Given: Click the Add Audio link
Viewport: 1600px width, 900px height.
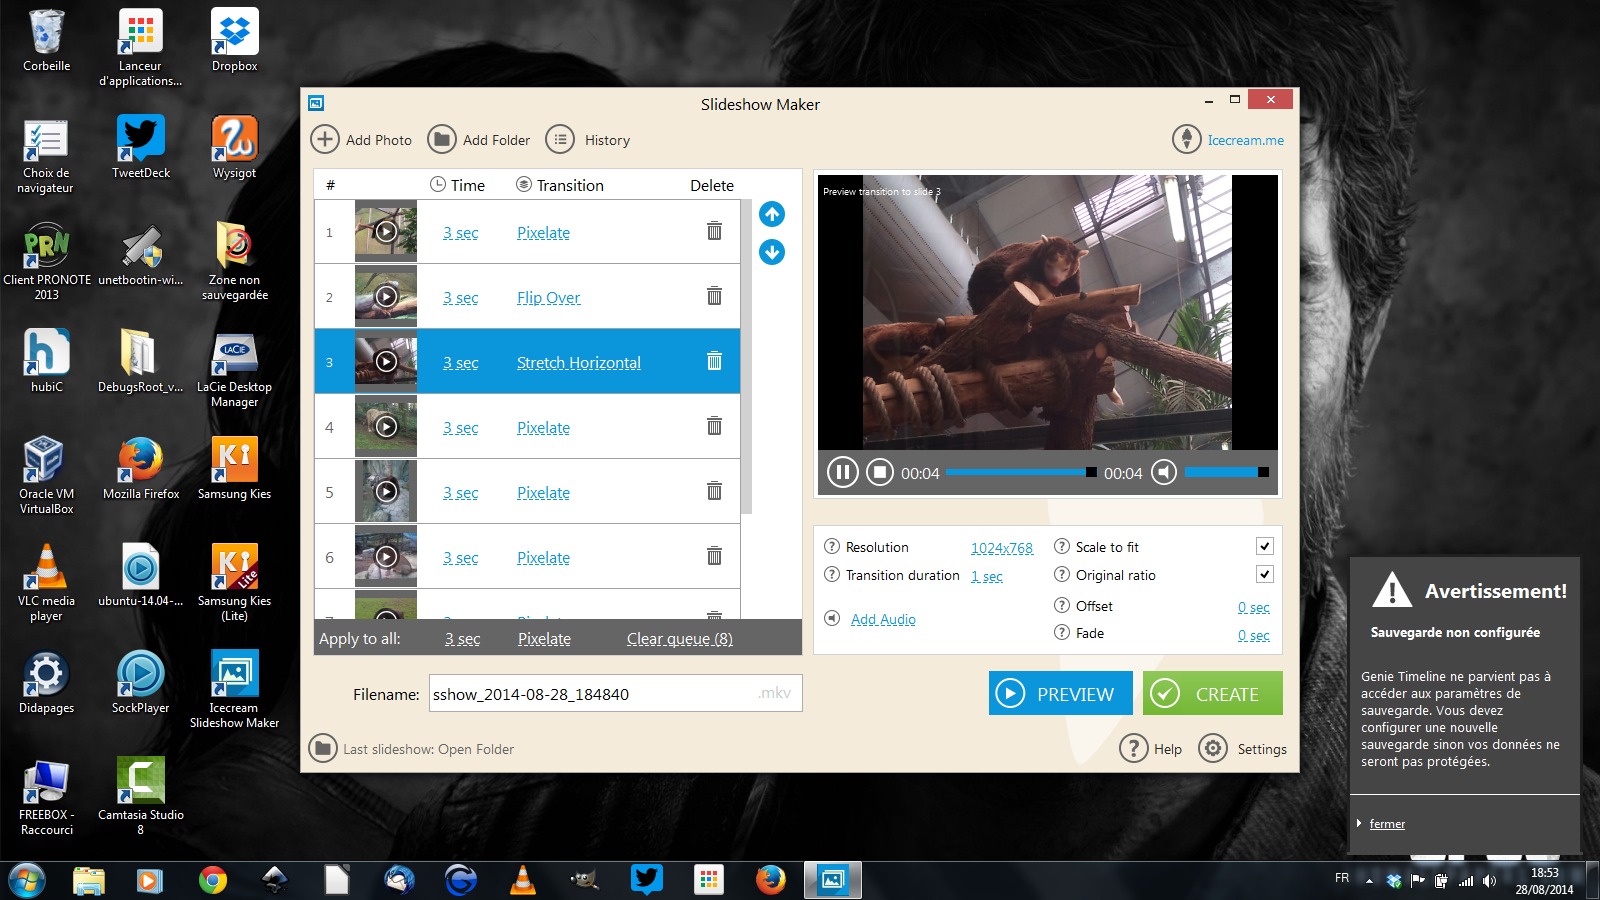Looking at the screenshot, I should click(883, 620).
